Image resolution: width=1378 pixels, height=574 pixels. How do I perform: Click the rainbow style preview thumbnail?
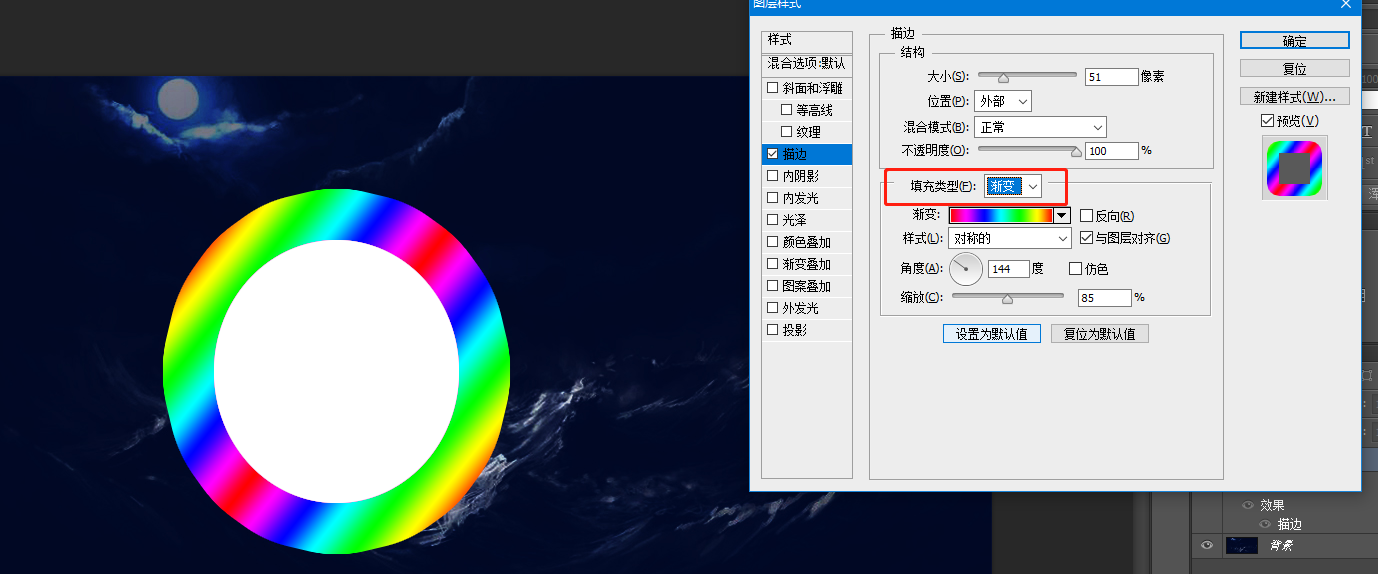[1294, 168]
